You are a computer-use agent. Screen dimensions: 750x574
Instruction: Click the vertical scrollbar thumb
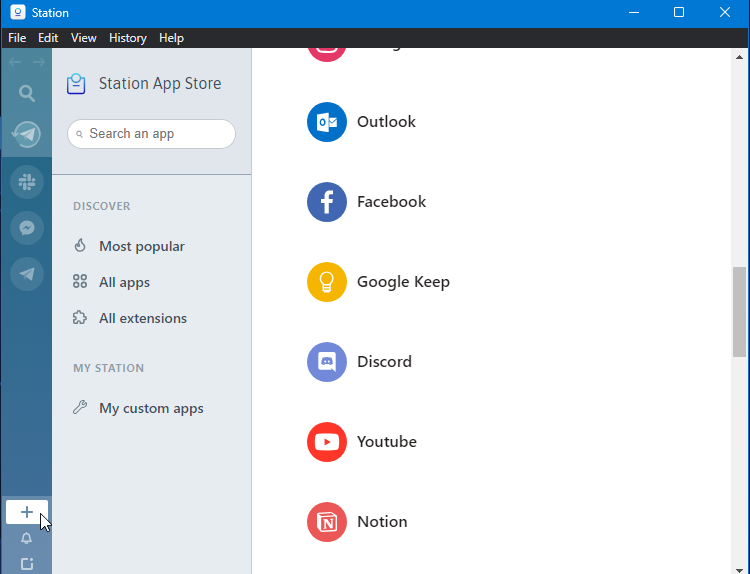[739, 312]
